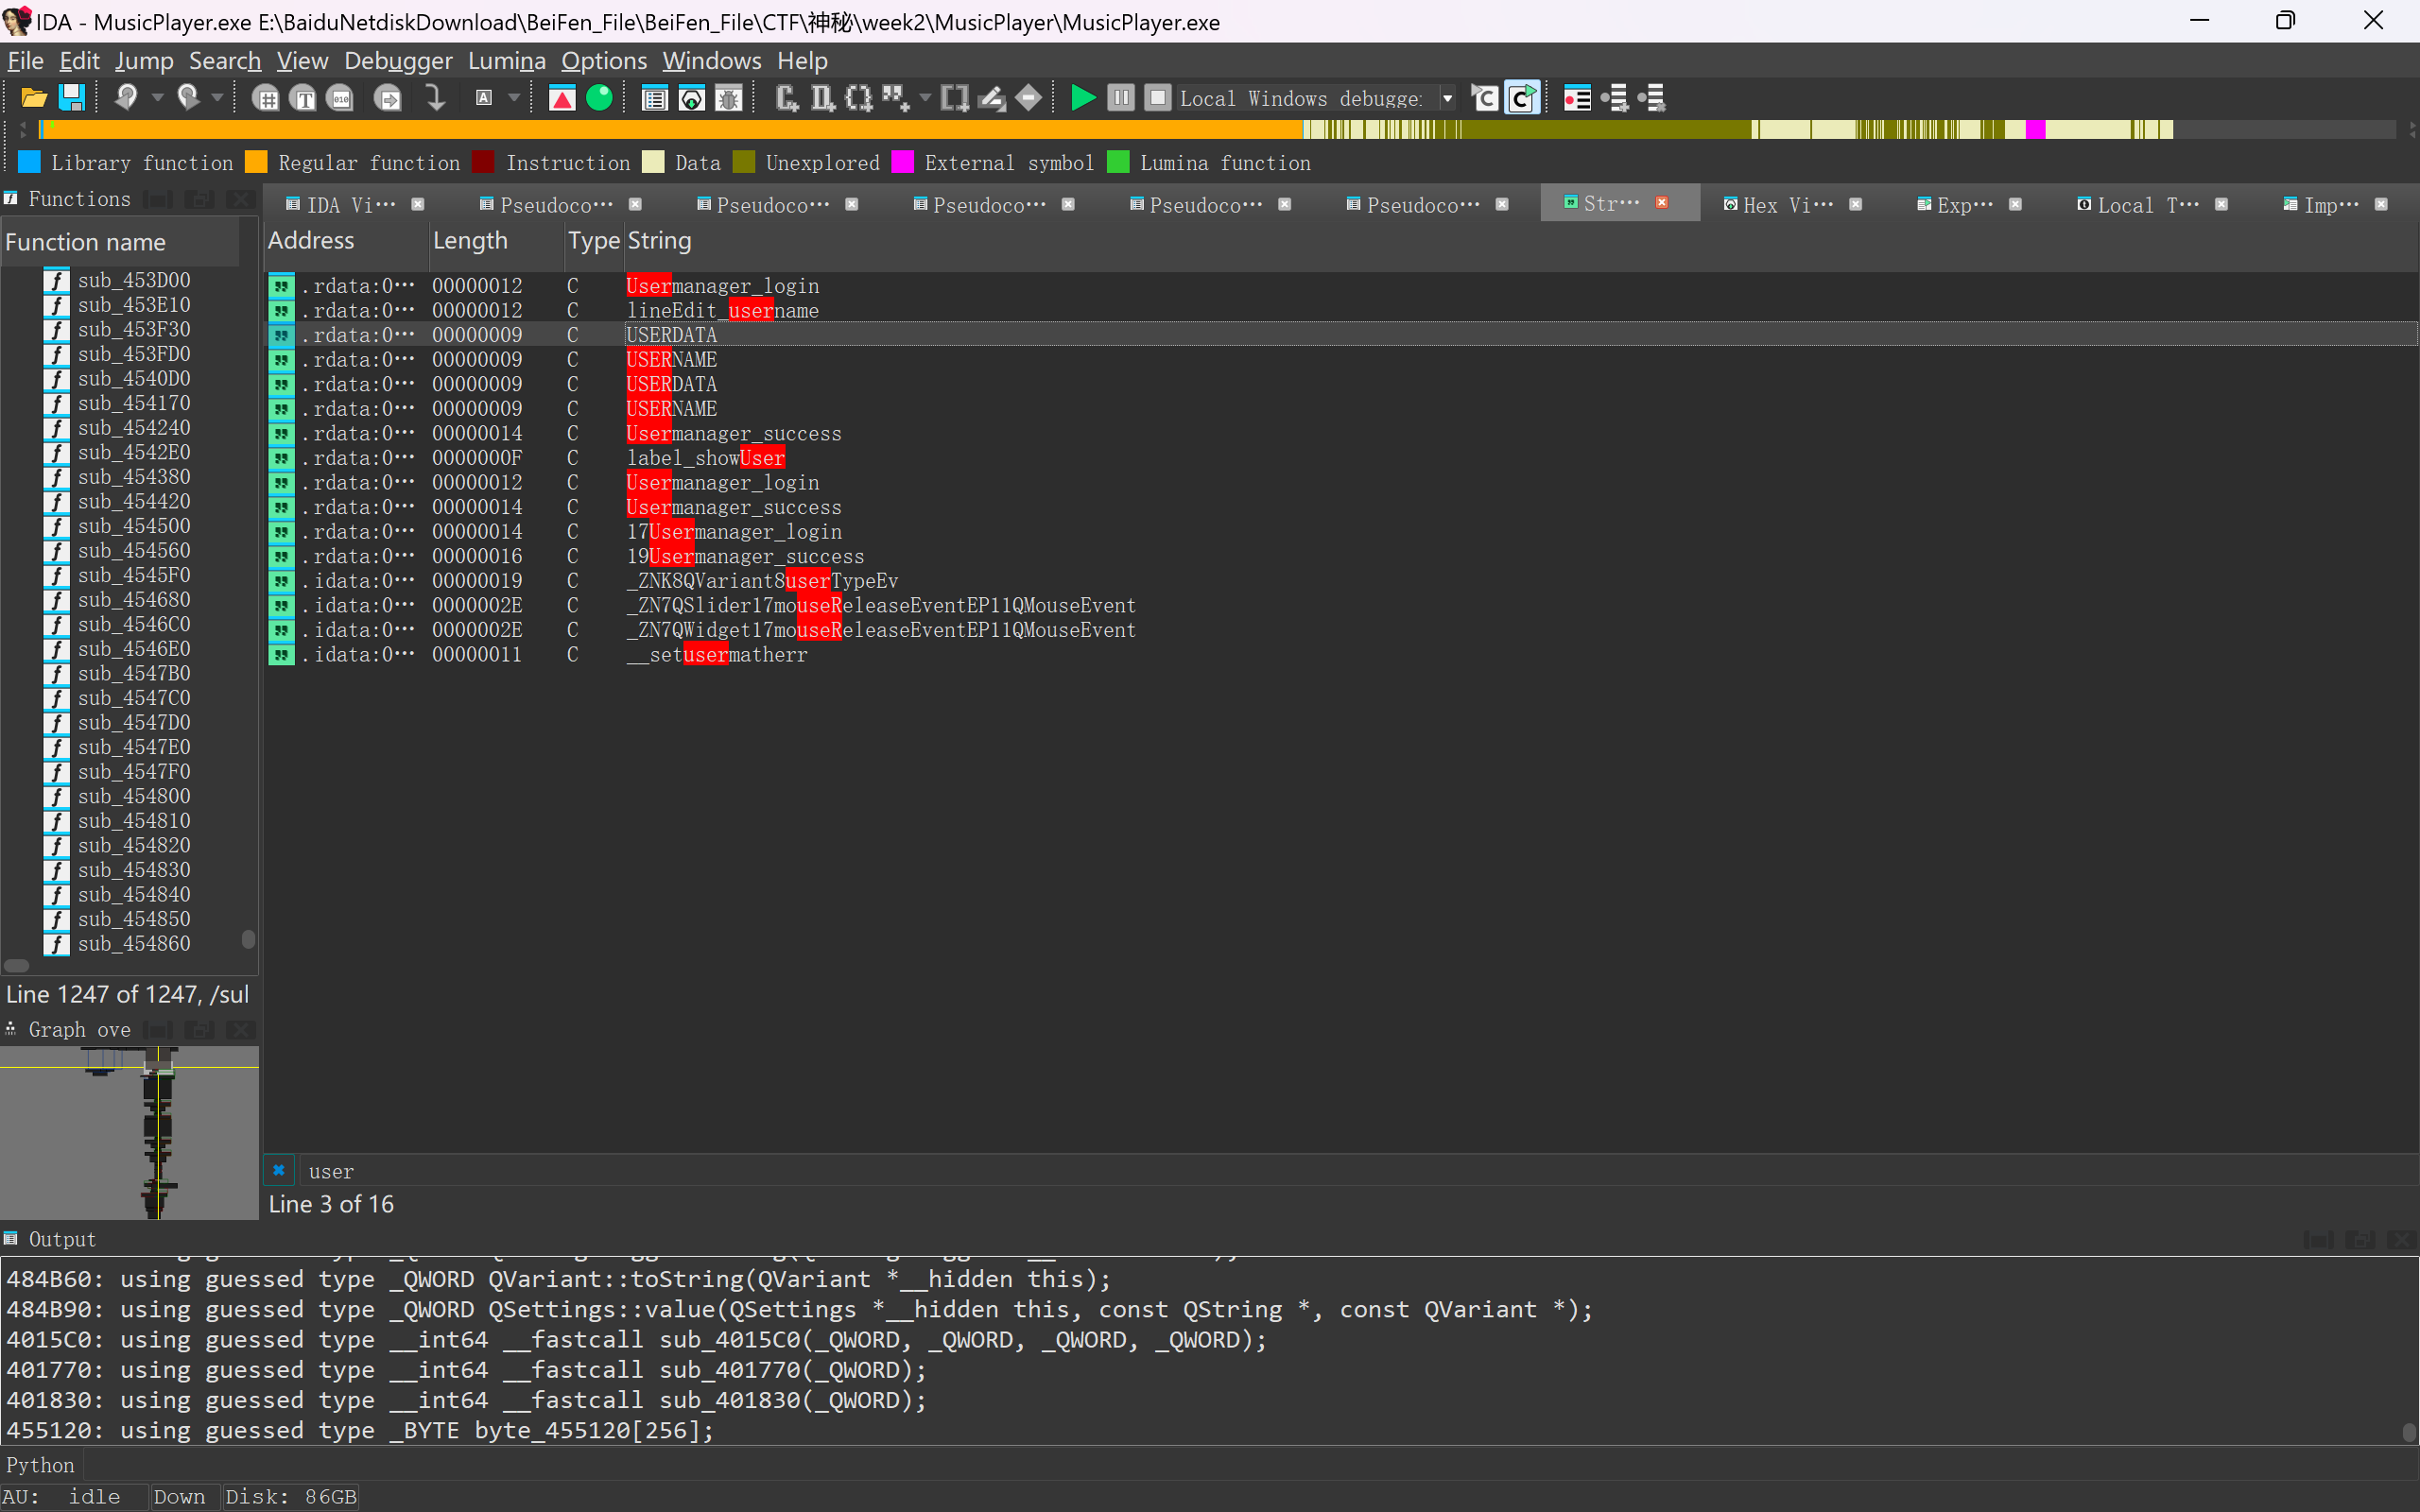The width and height of the screenshot is (2420, 1512).
Task: Click the red triangle toolbar icon
Action: [562, 98]
